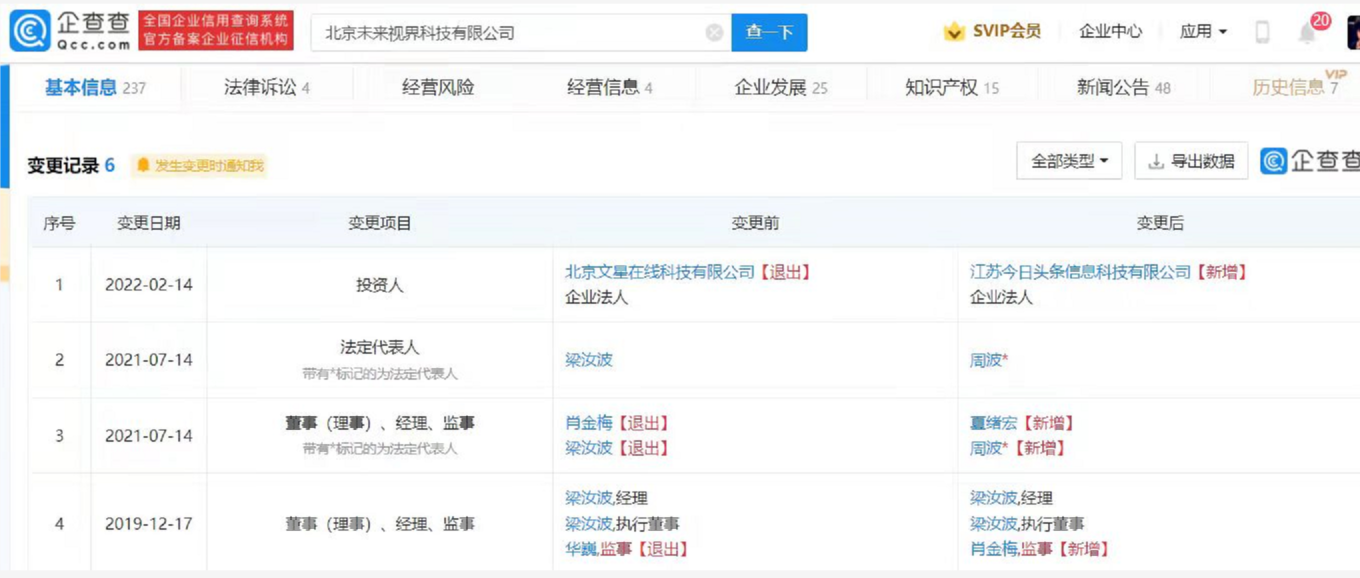Open notifications via the bell icon showing 20
The image size is (1360, 578).
(x=1306, y=31)
